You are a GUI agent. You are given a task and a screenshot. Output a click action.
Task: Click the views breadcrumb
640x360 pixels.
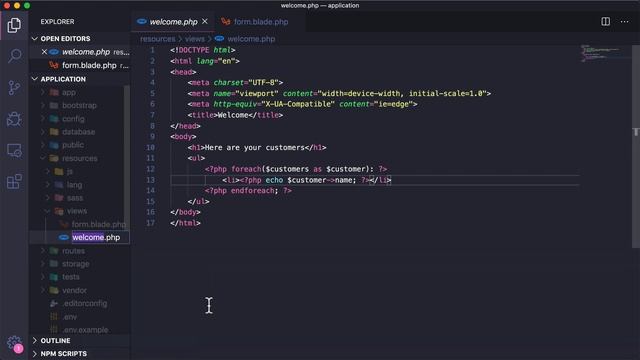(x=195, y=39)
